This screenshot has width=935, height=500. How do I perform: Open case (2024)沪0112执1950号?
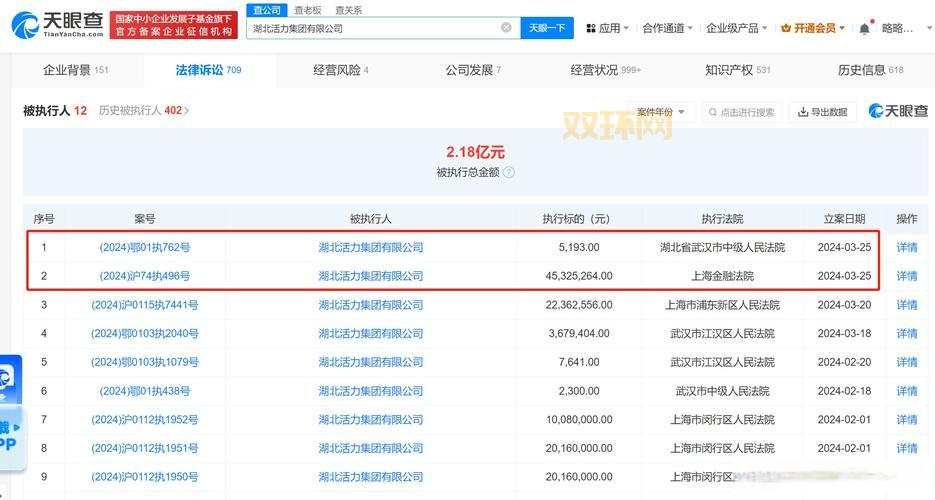[145, 477]
